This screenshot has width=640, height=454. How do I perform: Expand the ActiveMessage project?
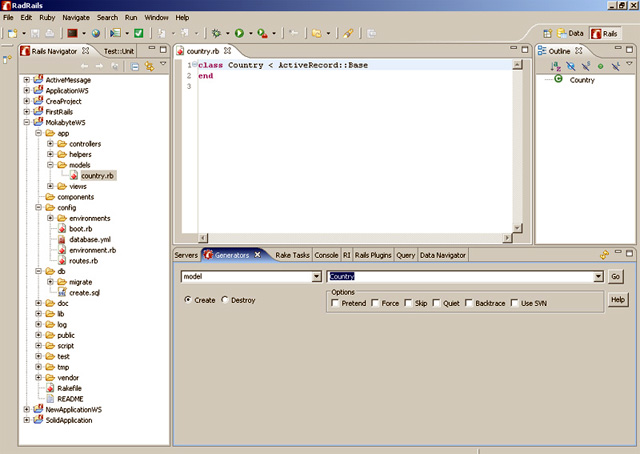tap(27, 80)
